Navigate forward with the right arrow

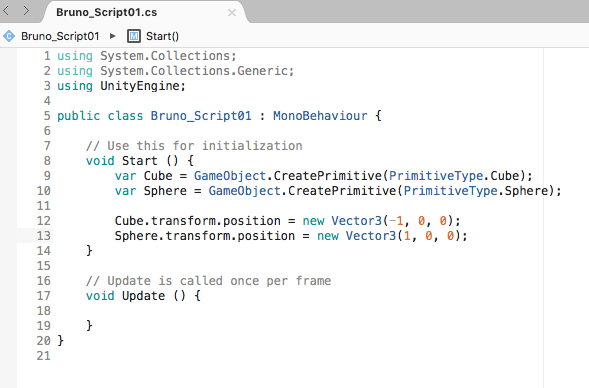[x=26, y=11]
